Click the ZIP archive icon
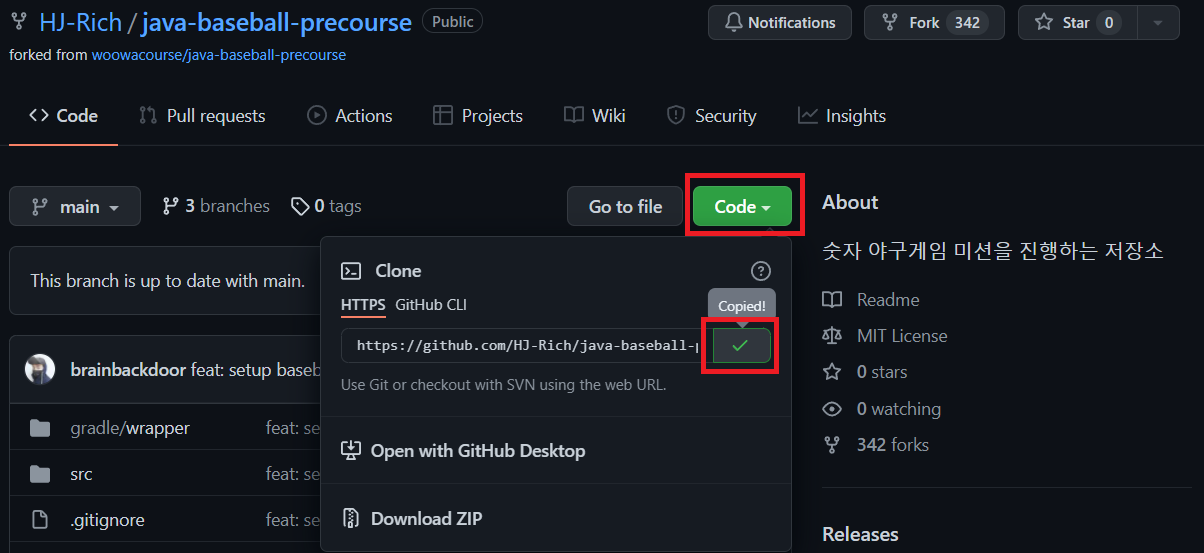Image resolution: width=1204 pixels, height=553 pixels. [351, 519]
